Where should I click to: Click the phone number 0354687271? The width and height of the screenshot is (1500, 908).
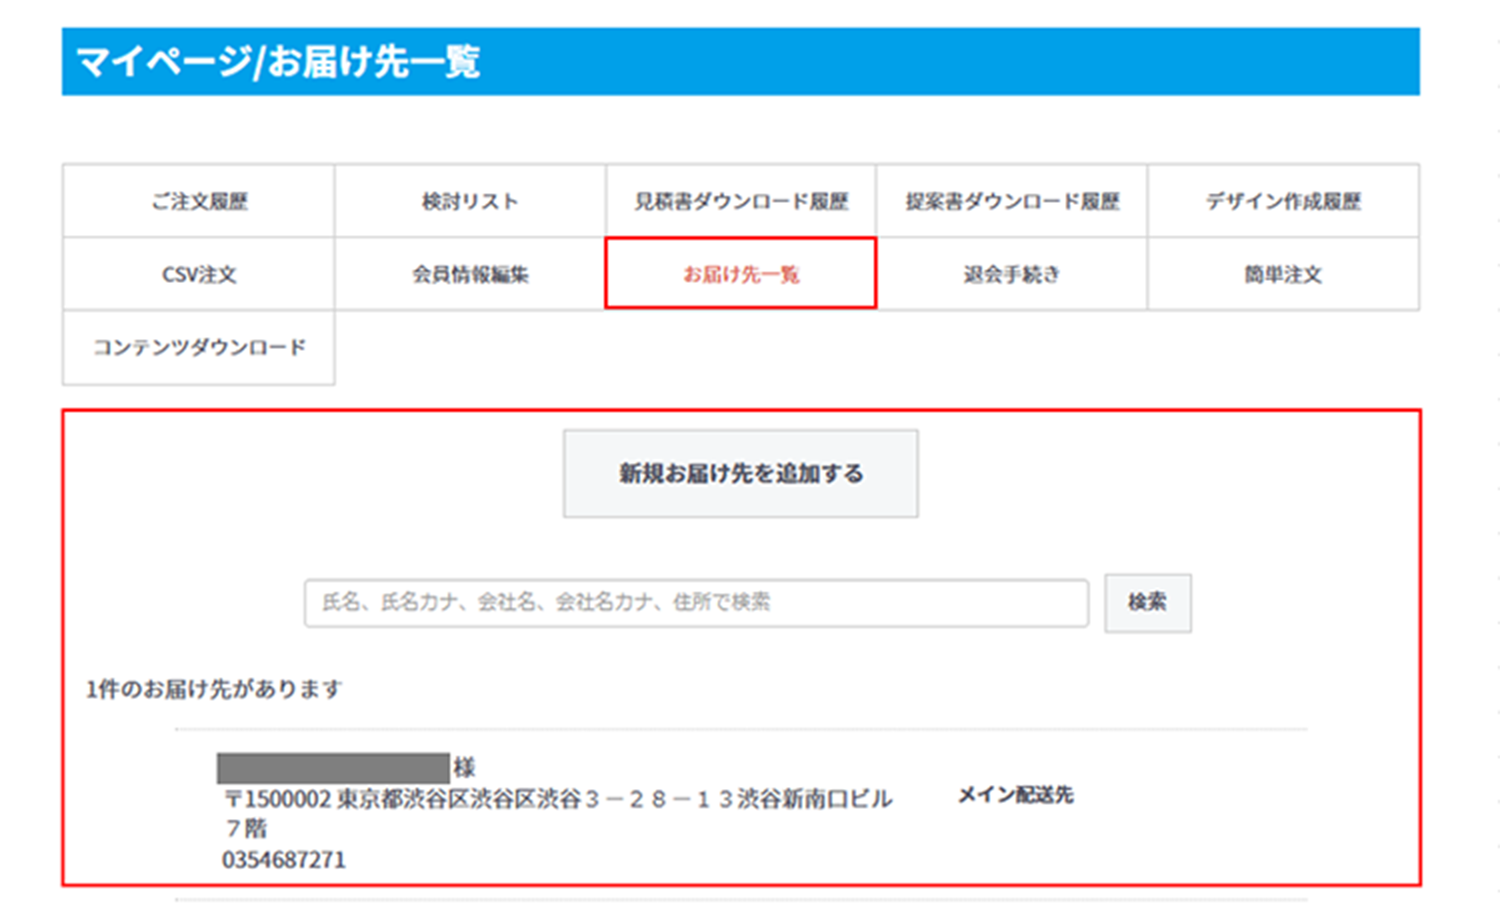tap(284, 860)
